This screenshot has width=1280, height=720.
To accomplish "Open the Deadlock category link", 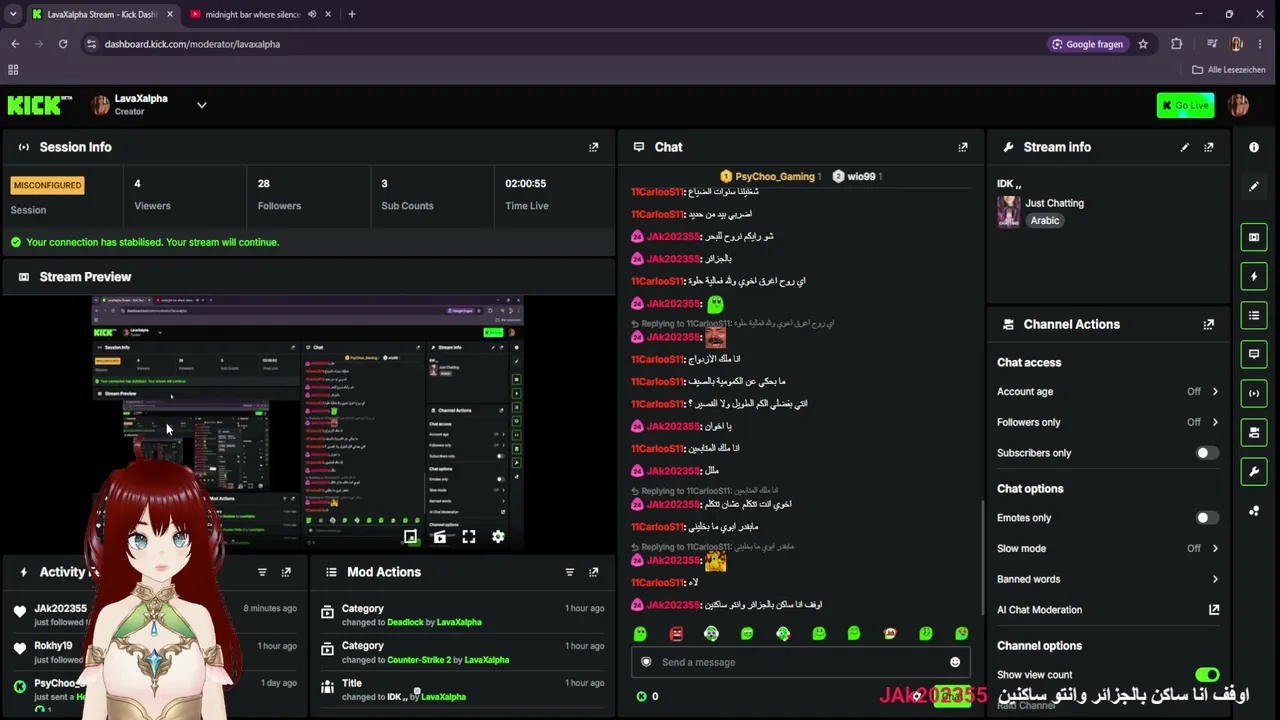I will pos(405,622).
